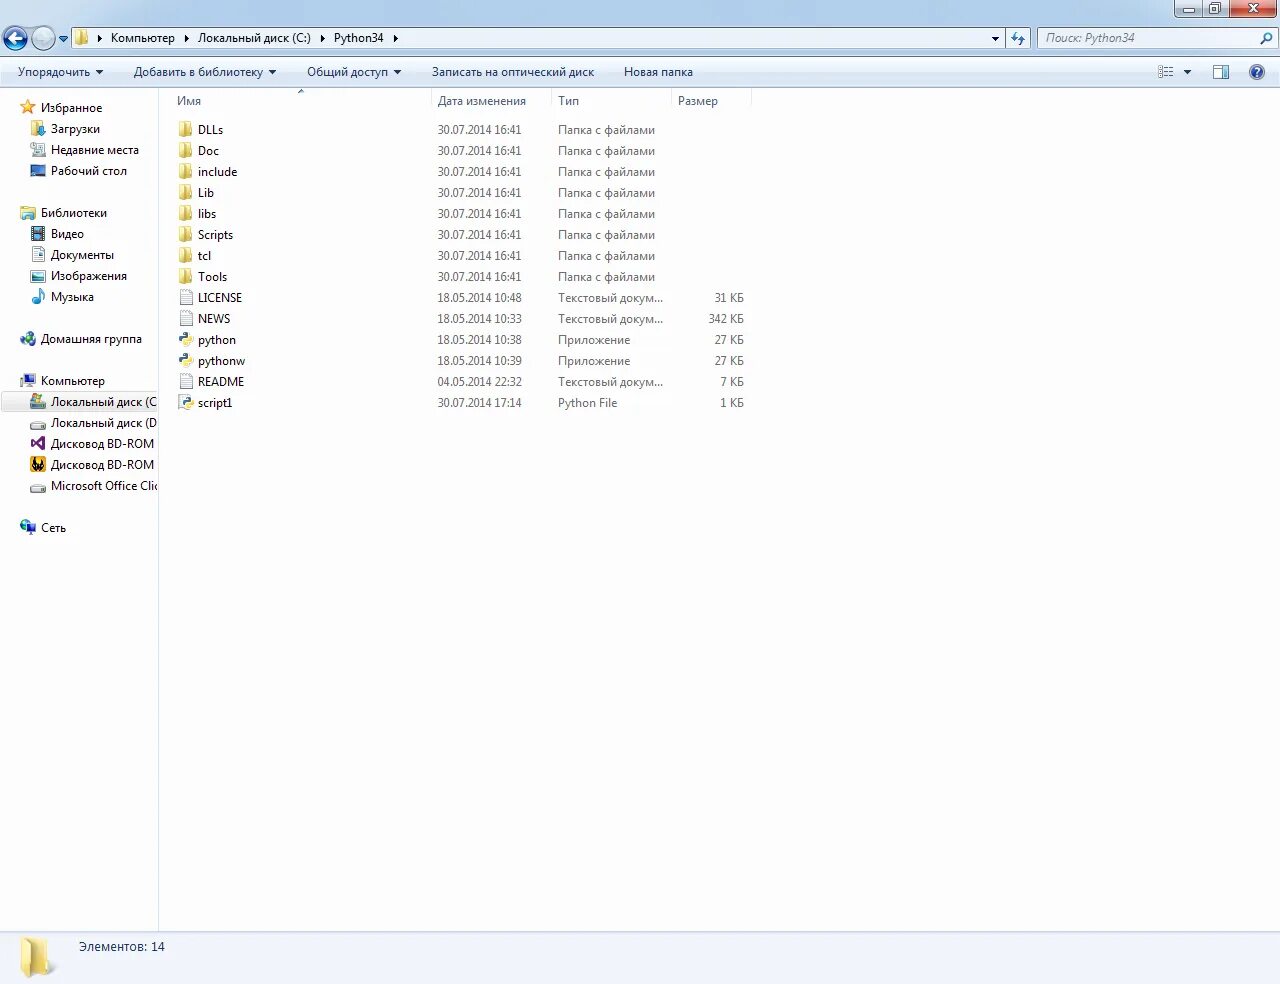The image size is (1280, 984).
Task: Open 'Microsoft Office Clic' drive in sidebar
Action: click(104, 486)
